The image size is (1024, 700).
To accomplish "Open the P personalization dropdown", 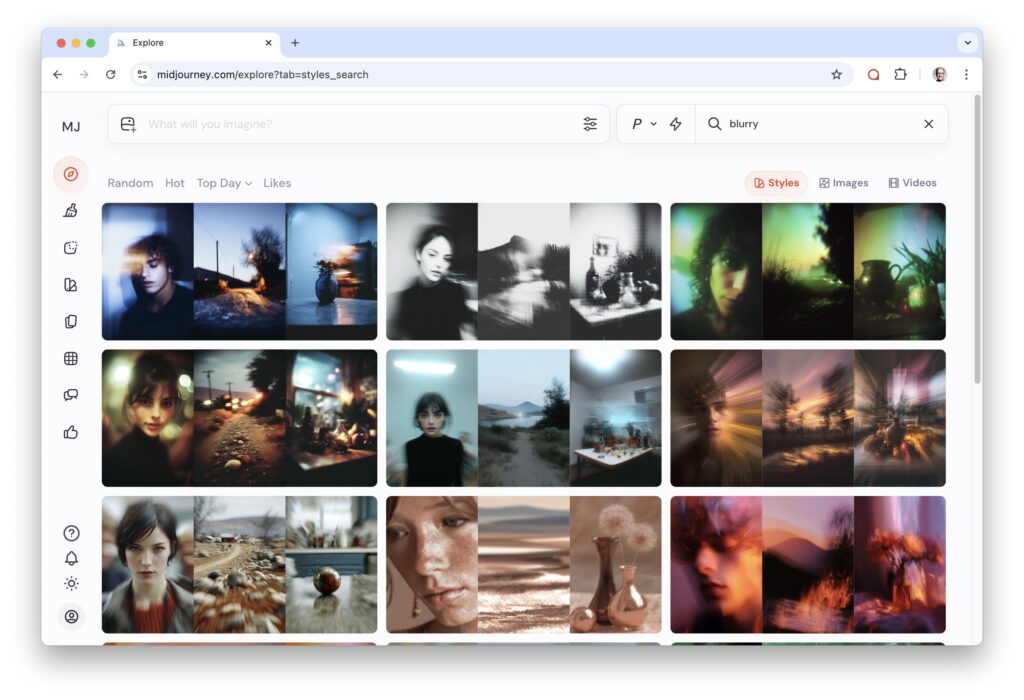I will [643, 124].
